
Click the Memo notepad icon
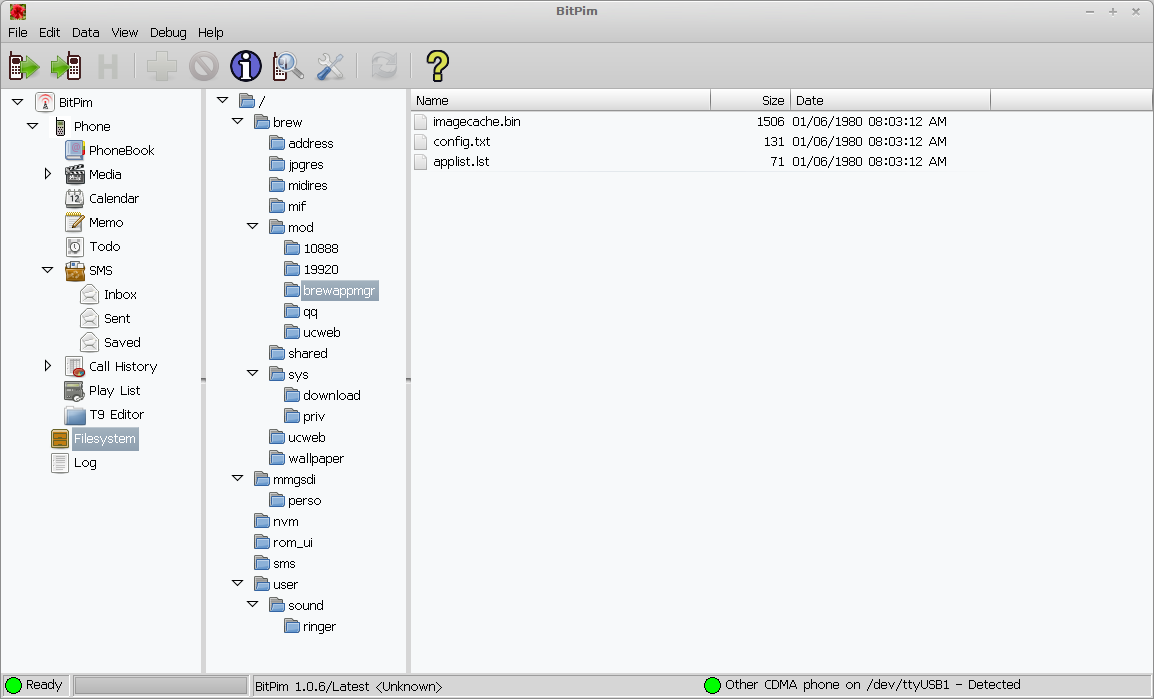click(74, 222)
